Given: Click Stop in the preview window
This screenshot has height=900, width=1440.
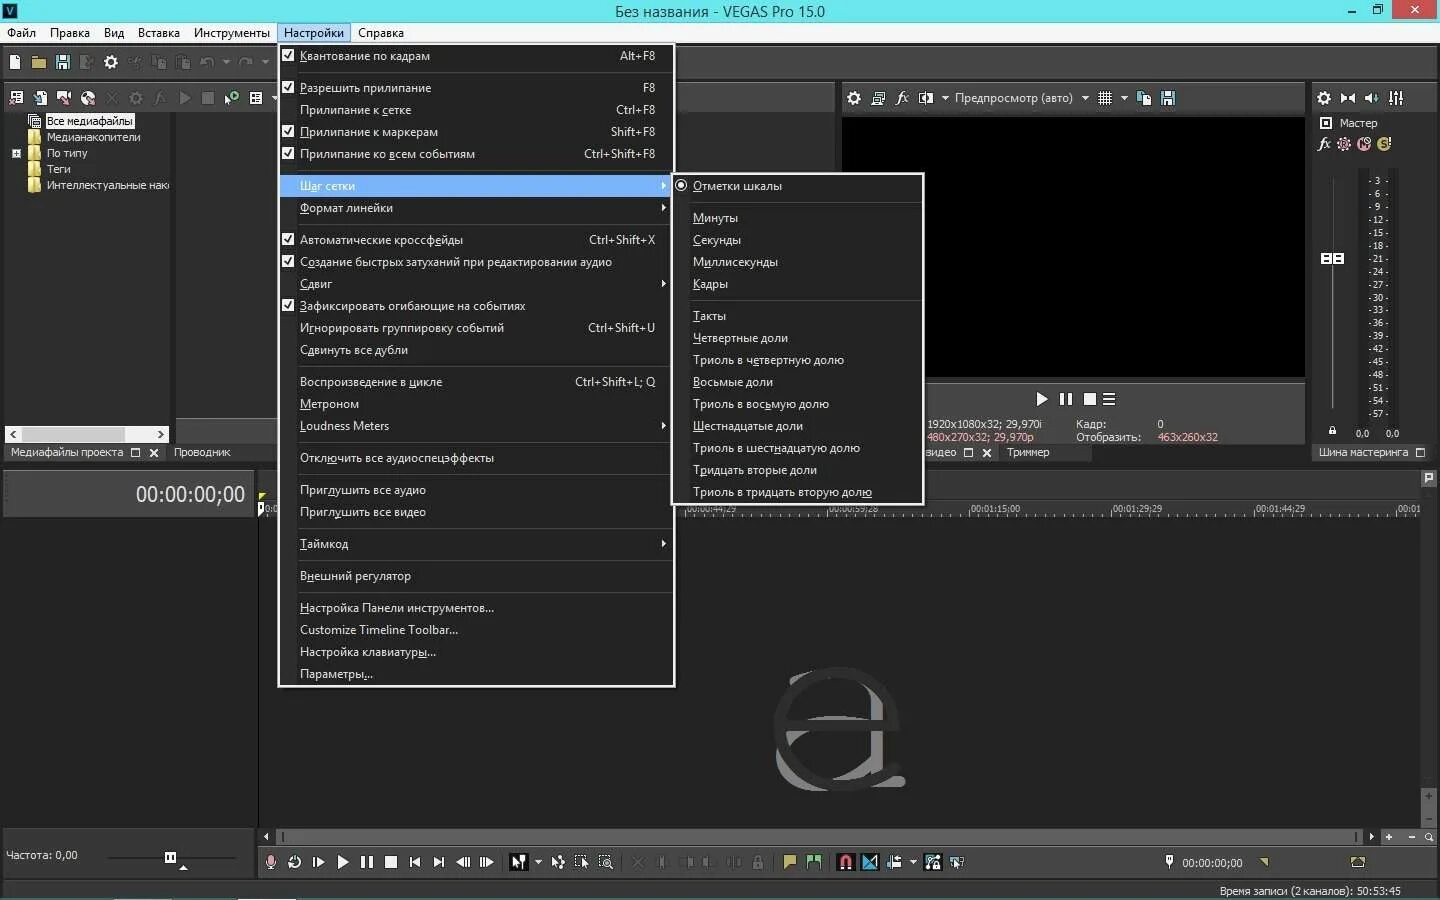Looking at the screenshot, I should 1090,399.
